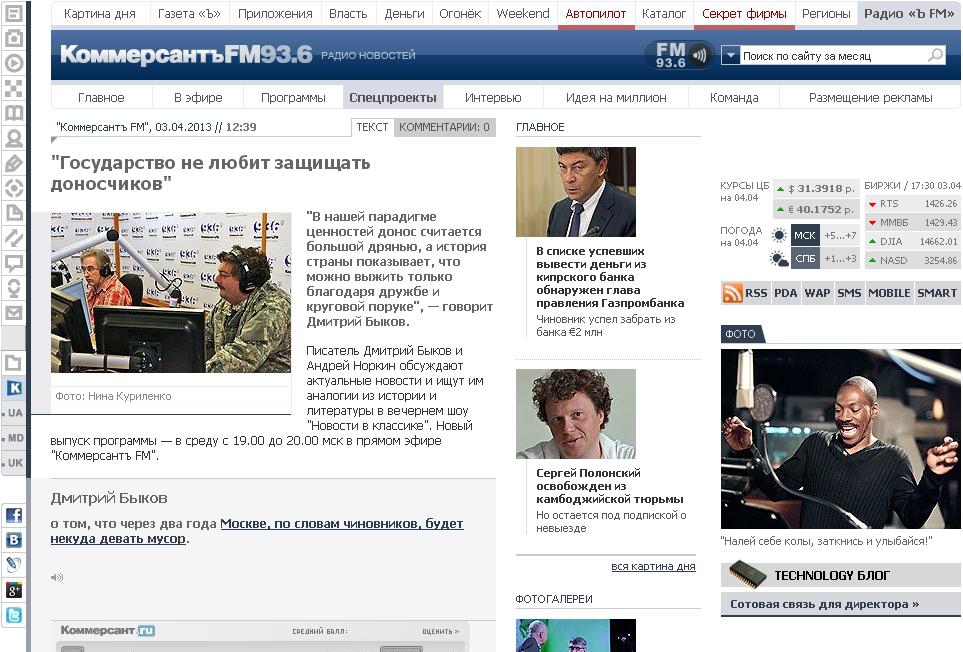The width and height of the screenshot is (963, 652).
Task: Switch to UA edition
Action: coord(14,413)
